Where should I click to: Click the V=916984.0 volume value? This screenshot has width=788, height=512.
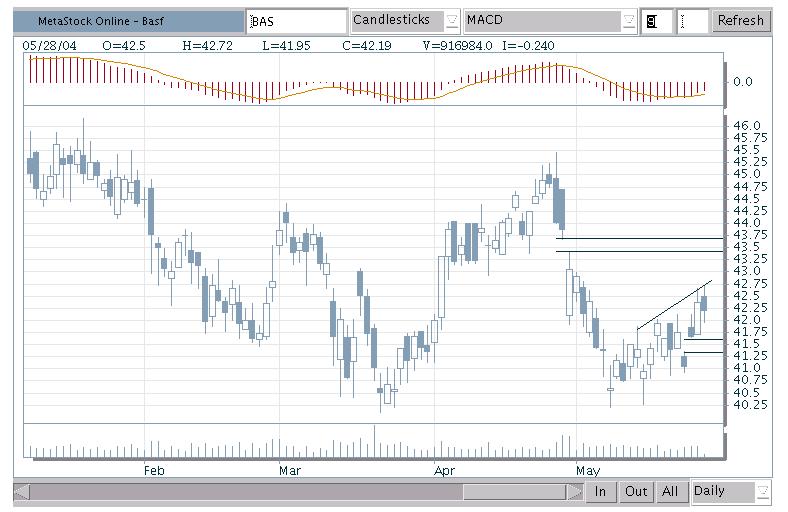click(457, 46)
